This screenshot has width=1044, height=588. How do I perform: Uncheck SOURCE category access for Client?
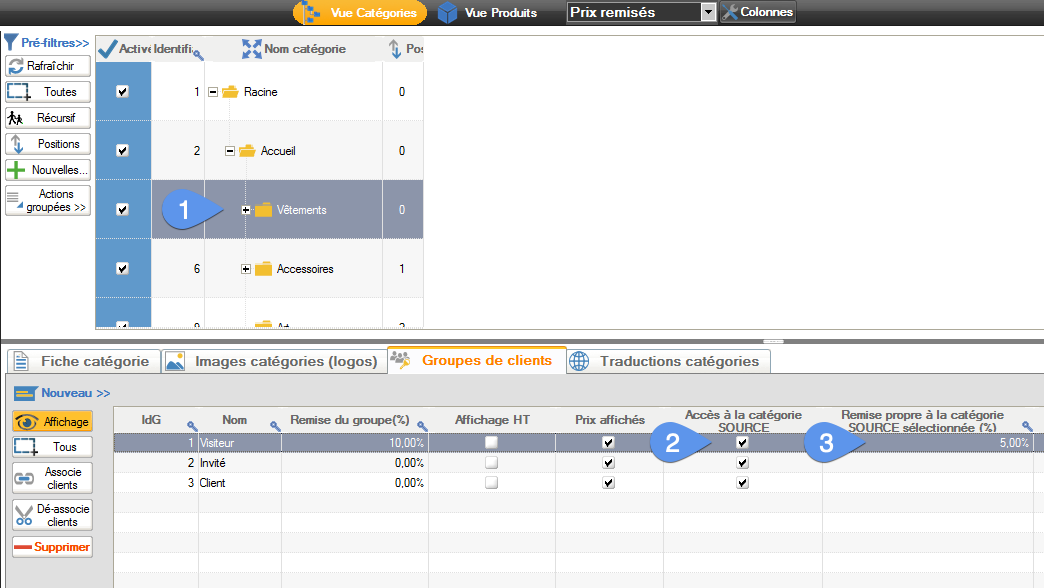(742, 483)
